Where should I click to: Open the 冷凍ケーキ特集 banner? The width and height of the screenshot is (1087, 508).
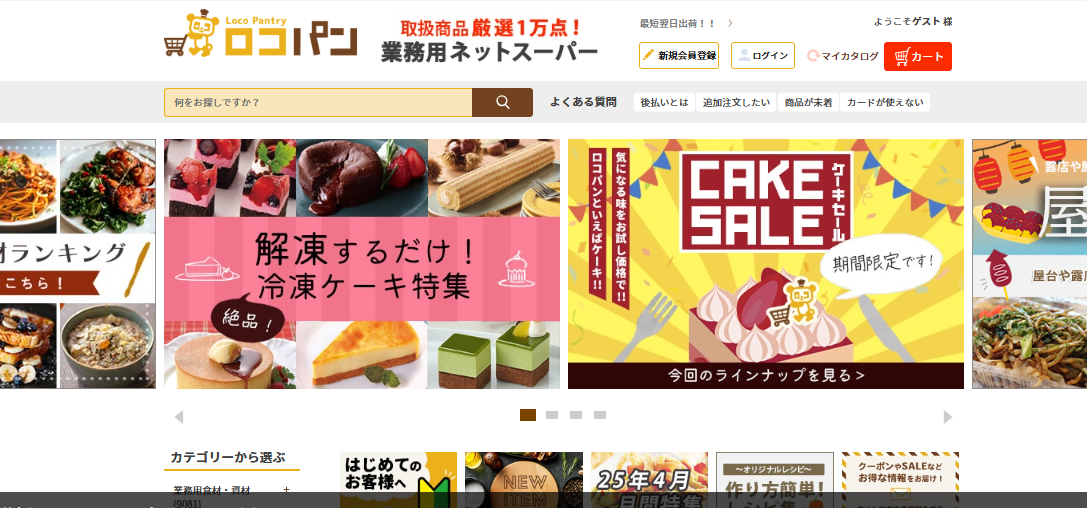[x=362, y=264]
